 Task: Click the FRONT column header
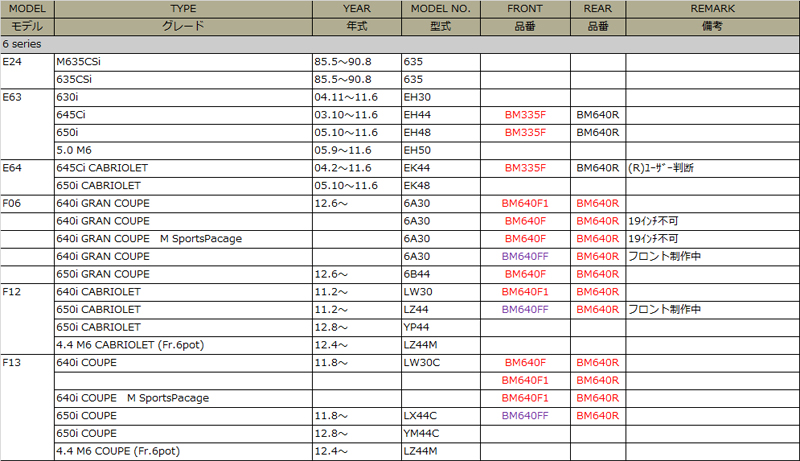tap(525, 9)
